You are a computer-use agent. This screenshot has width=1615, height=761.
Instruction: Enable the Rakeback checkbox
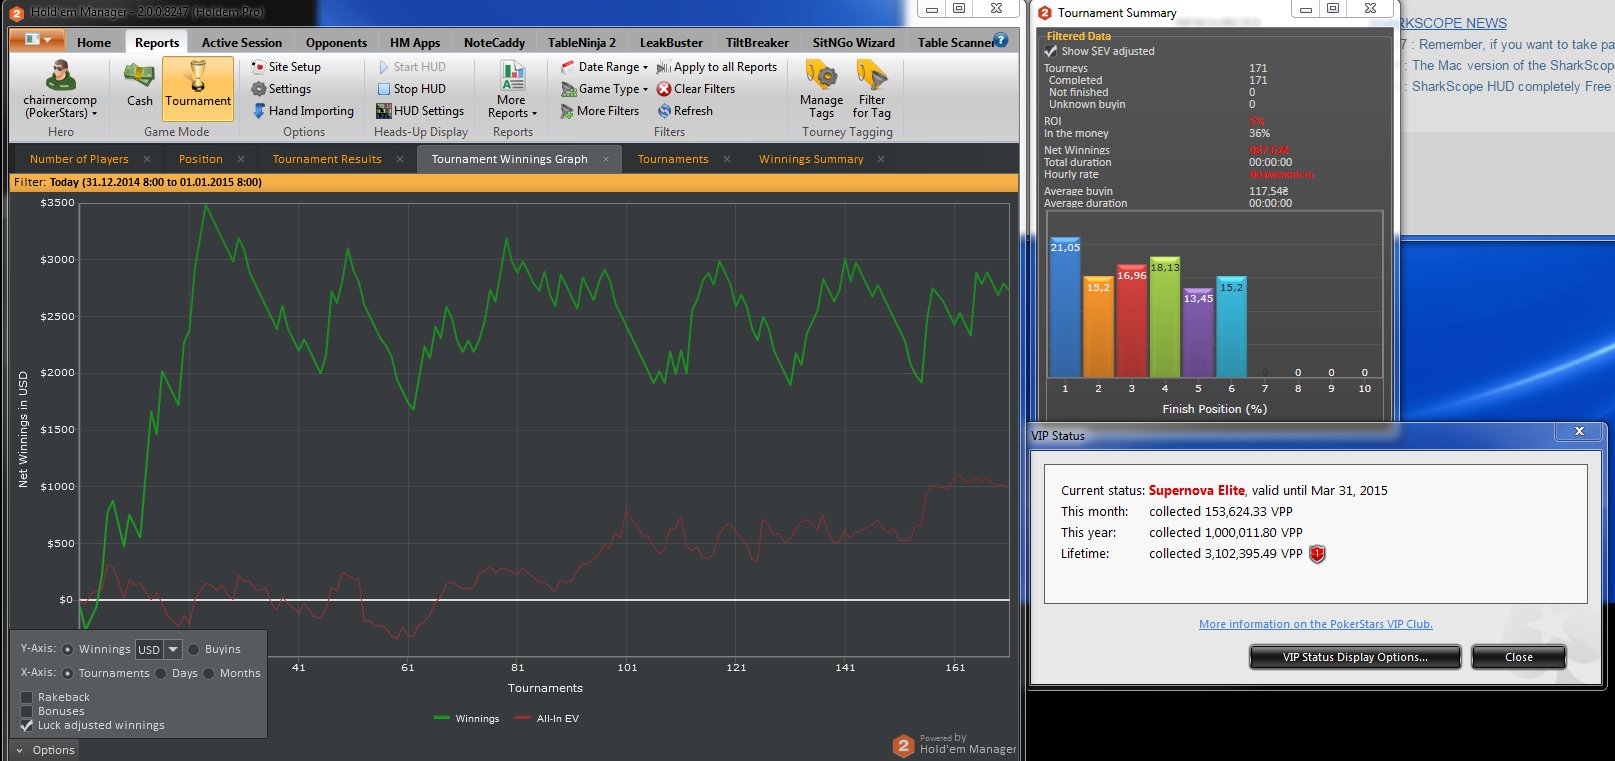[x=27, y=697]
